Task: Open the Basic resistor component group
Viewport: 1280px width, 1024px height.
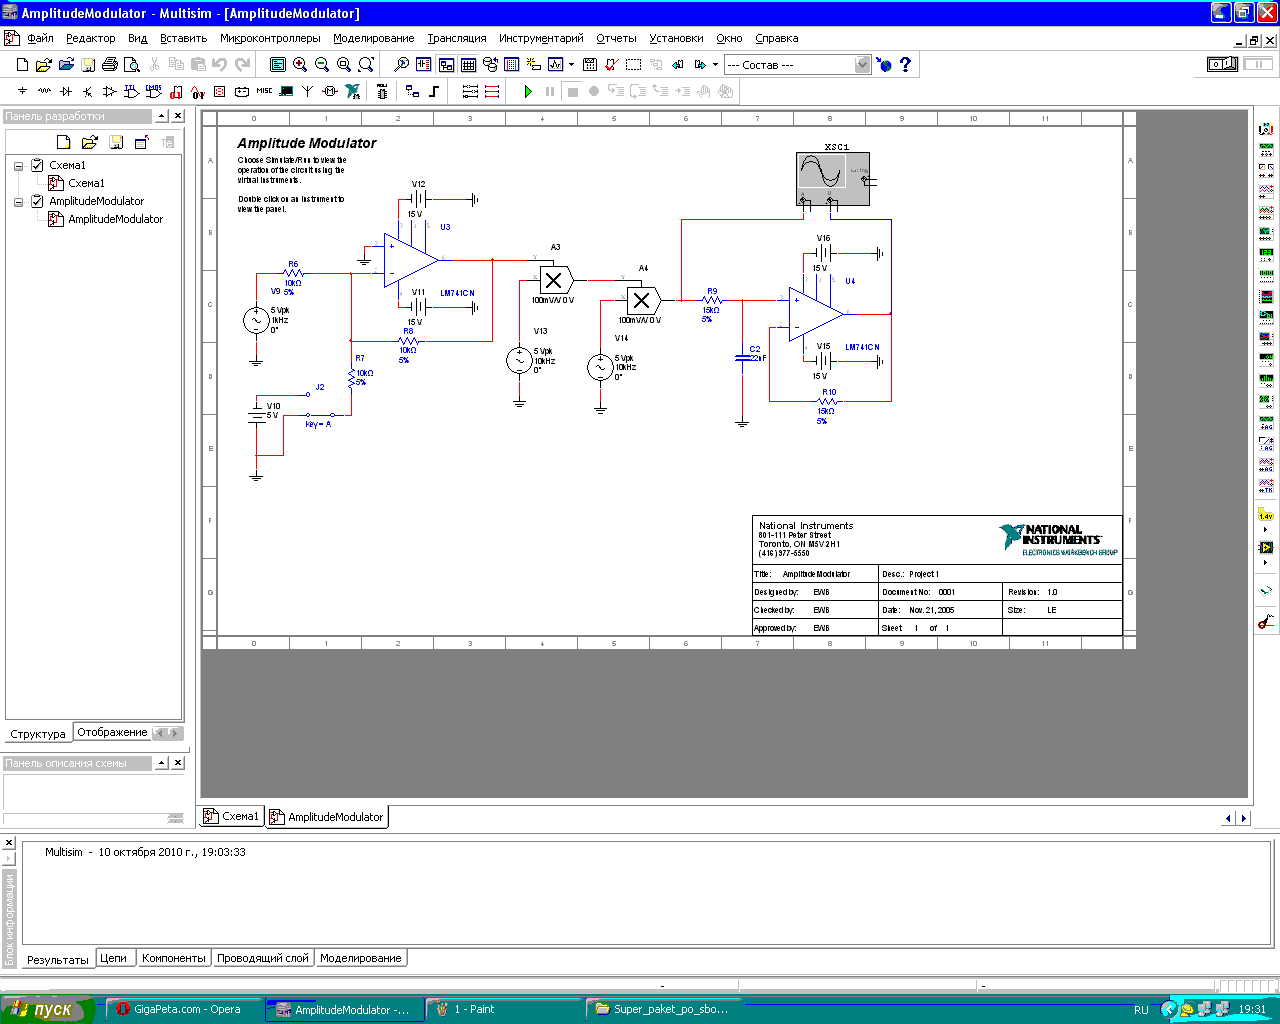Action: 44,91
